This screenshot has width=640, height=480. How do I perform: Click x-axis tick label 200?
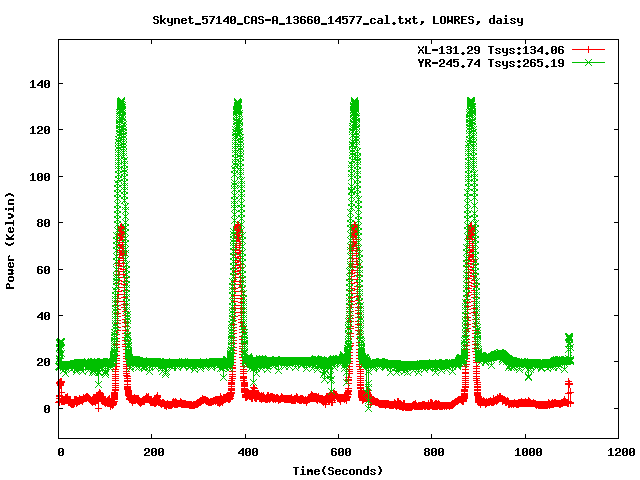pos(154,452)
